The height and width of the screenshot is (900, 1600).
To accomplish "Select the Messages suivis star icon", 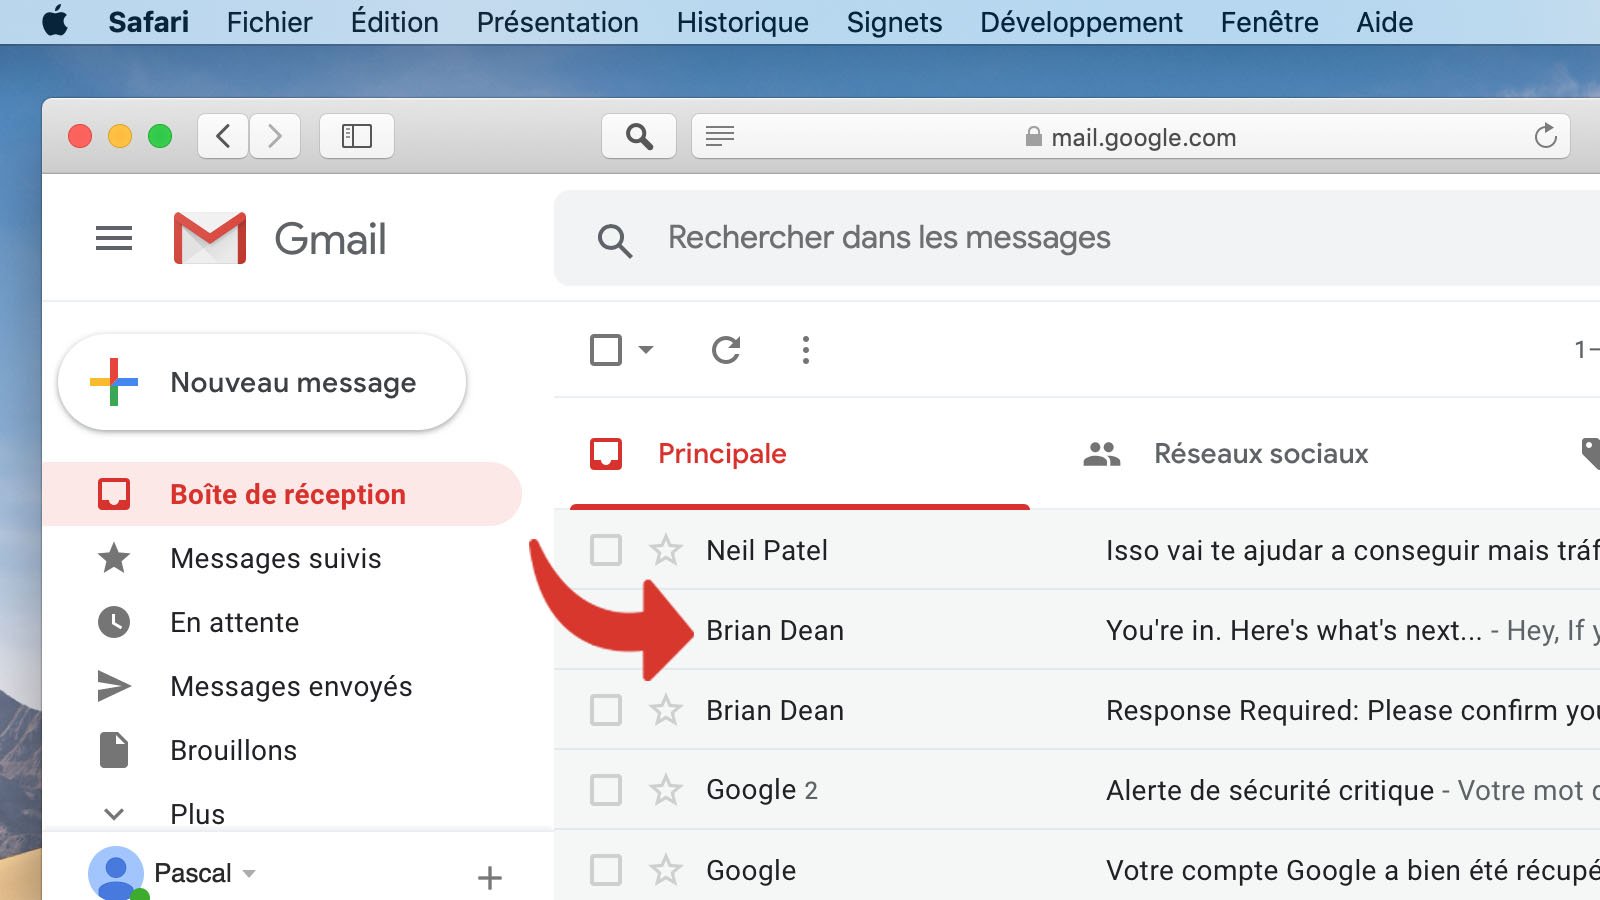I will 114,558.
